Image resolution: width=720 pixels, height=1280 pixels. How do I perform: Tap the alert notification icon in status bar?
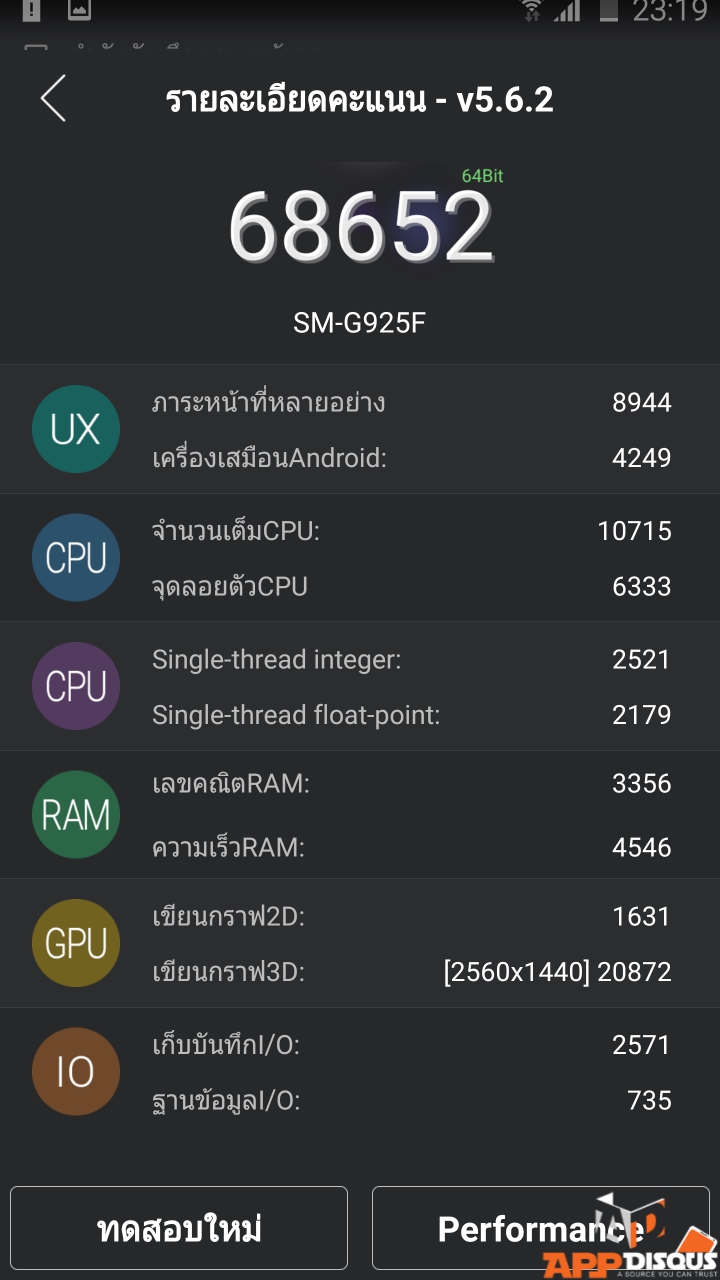31,11
